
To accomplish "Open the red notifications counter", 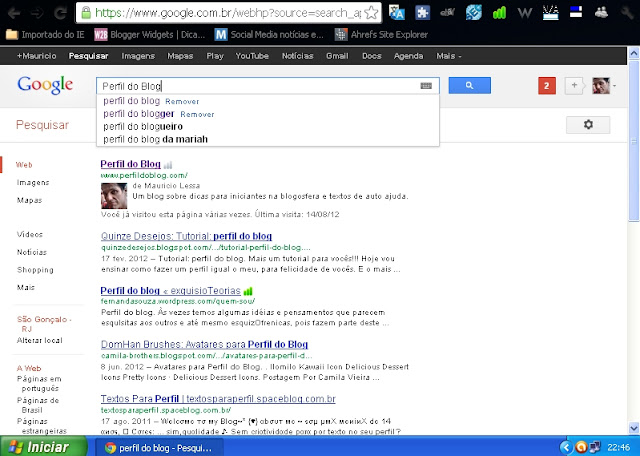I will coord(547,86).
